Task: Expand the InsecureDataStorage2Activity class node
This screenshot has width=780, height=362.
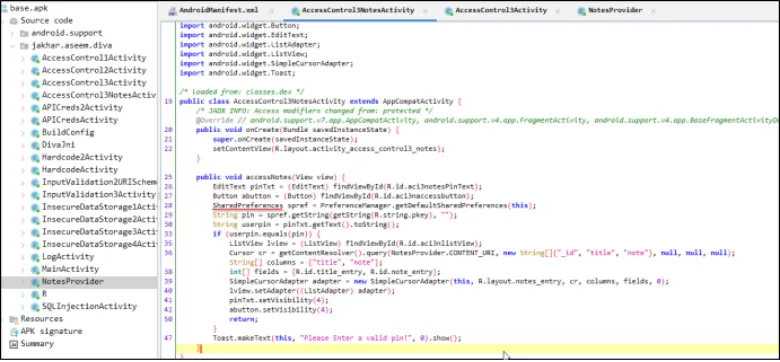Action: (22, 220)
